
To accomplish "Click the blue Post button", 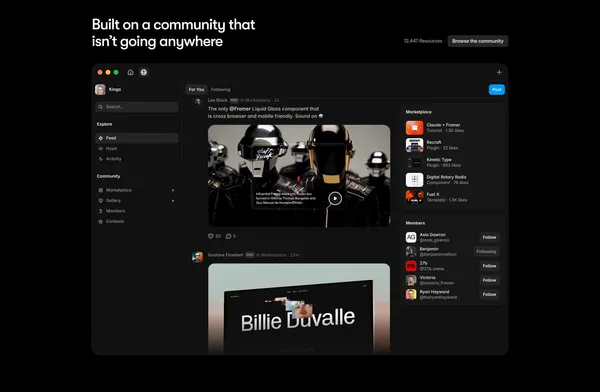I will 497,90.
